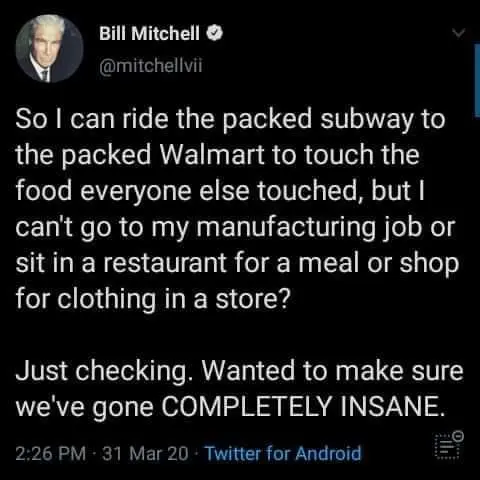Click the 31 Mar 20 date
The height and width of the screenshot is (480, 480).
click(x=145, y=453)
